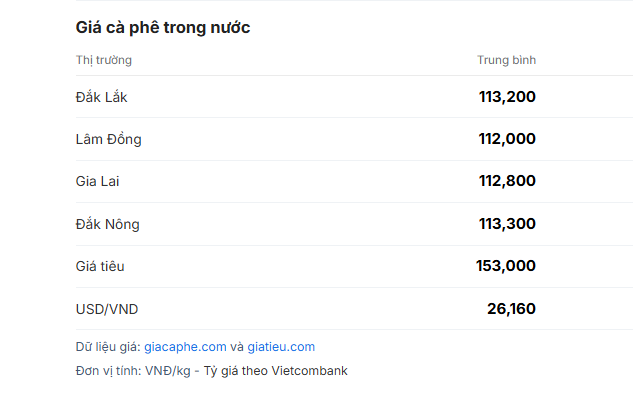
Task: Select the Đắk Nông market name
Action: click(x=107, y=224)
